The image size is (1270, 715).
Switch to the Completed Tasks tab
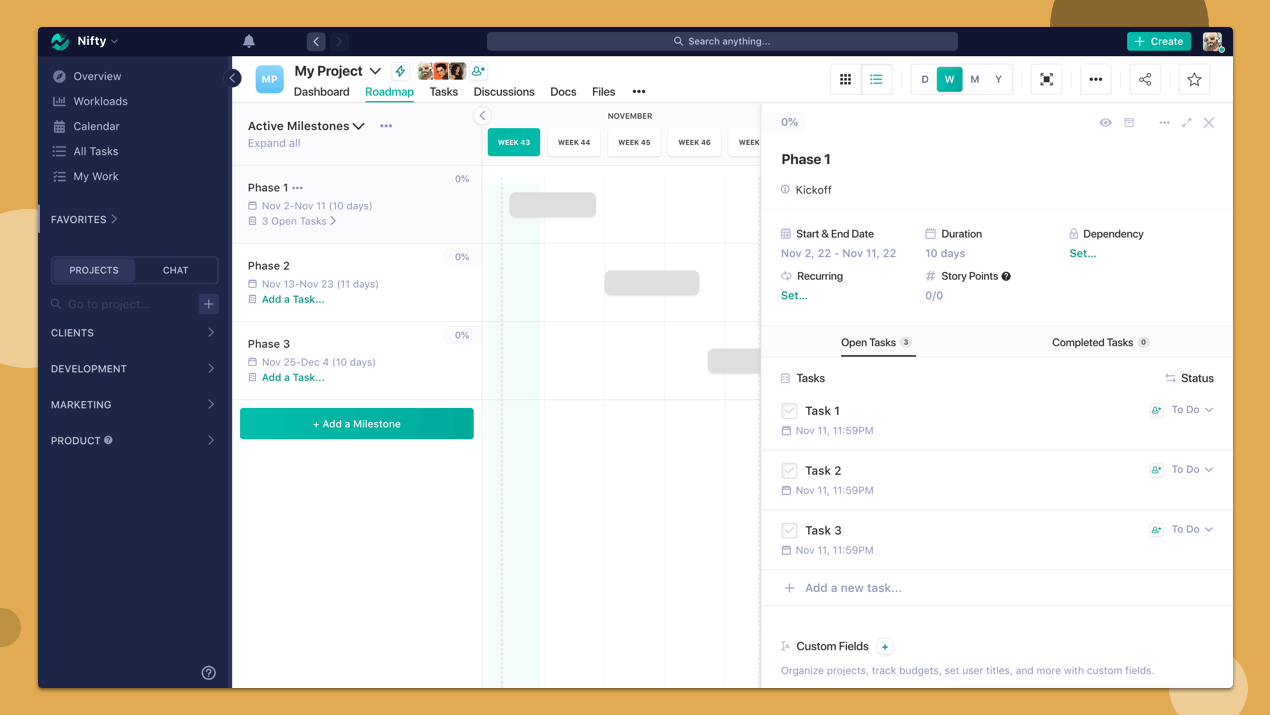(x=1094, y=342)
